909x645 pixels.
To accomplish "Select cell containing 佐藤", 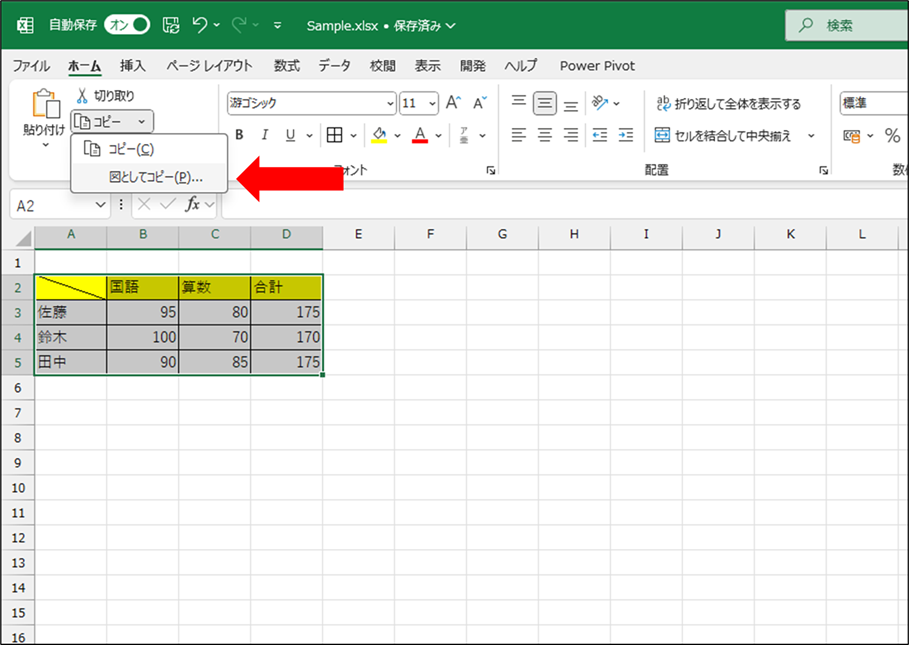I will [x=71, y=312].
